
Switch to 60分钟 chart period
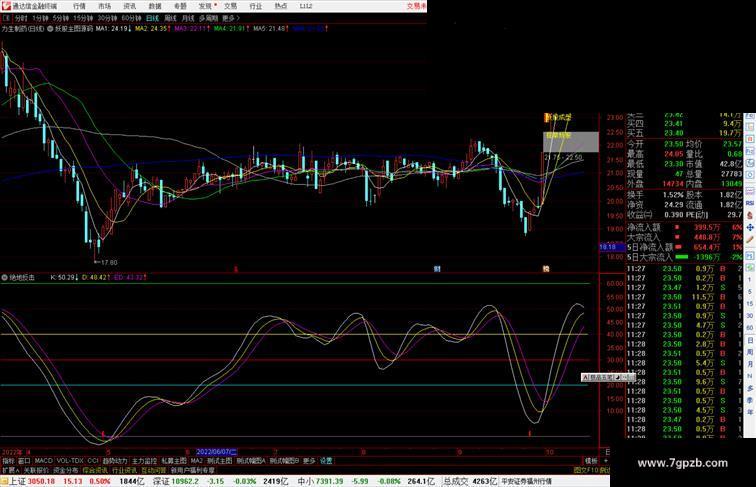pyautogui.click(x=131, y=18)
